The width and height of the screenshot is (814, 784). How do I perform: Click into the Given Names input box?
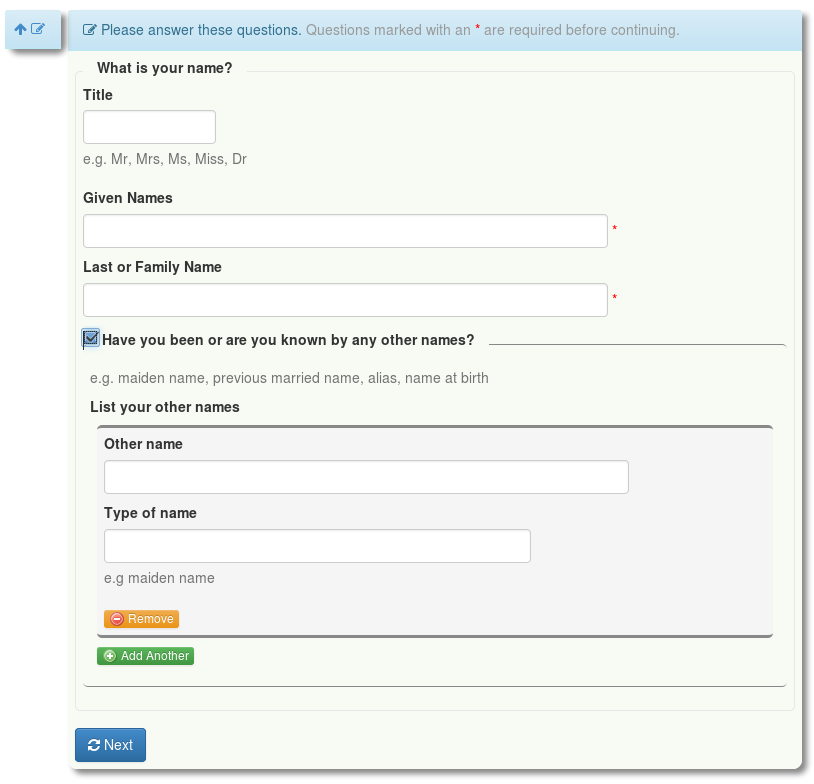[345, 231]
